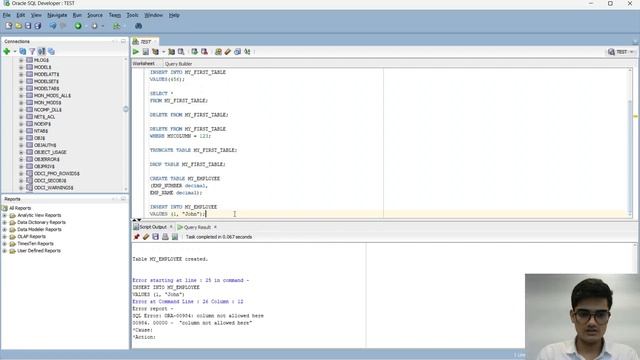Image resolution: width=640 pixels, height=360 pixels.
Task: Select All Reports in Reports panel
Action: 20,208
